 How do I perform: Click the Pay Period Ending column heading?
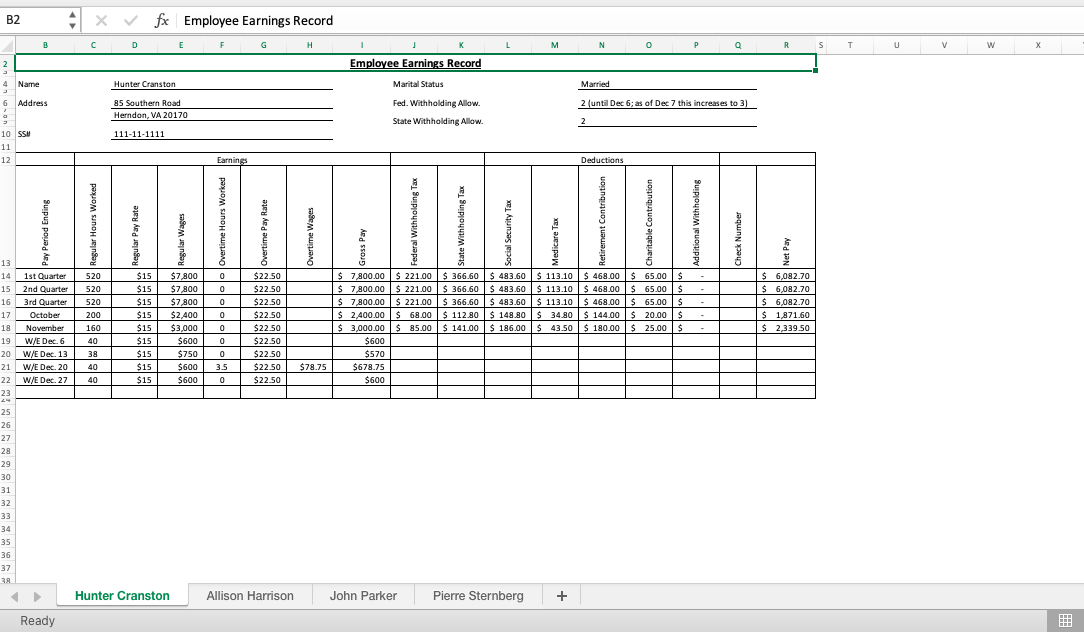tap(45, 217)
